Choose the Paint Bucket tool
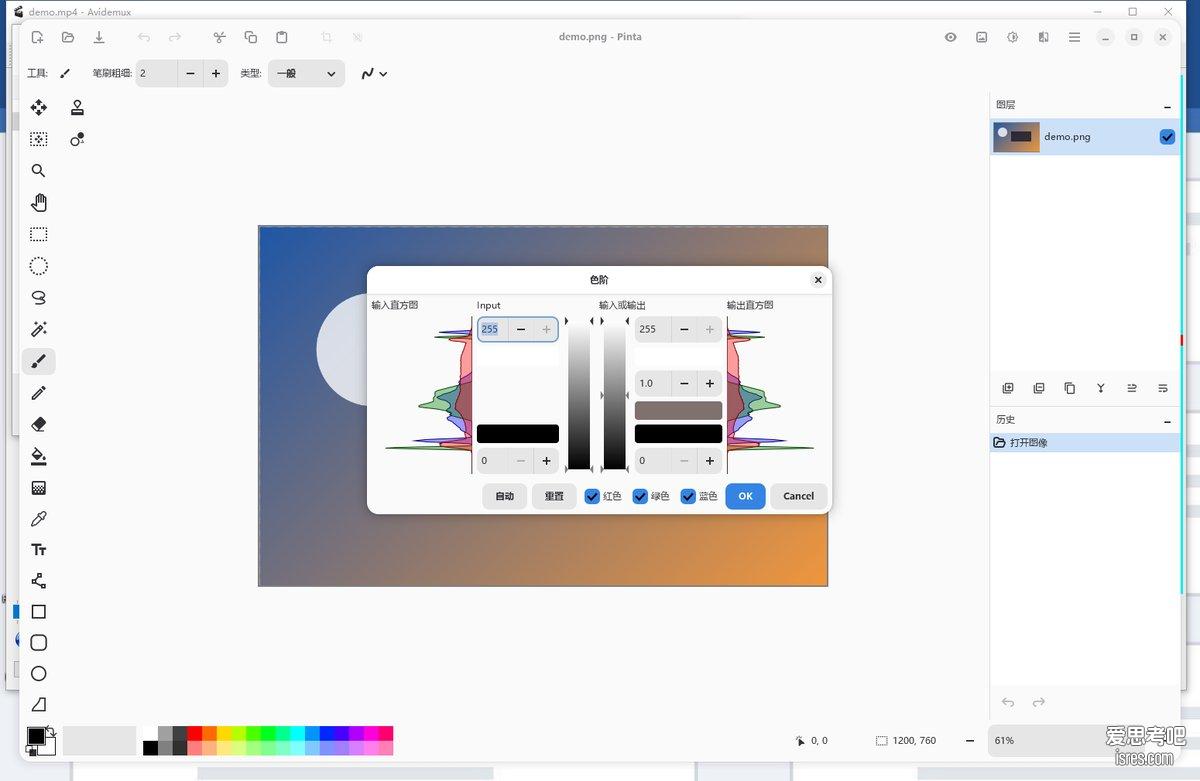Viewport: 1200px width, 781px height. tap(39, 457)
